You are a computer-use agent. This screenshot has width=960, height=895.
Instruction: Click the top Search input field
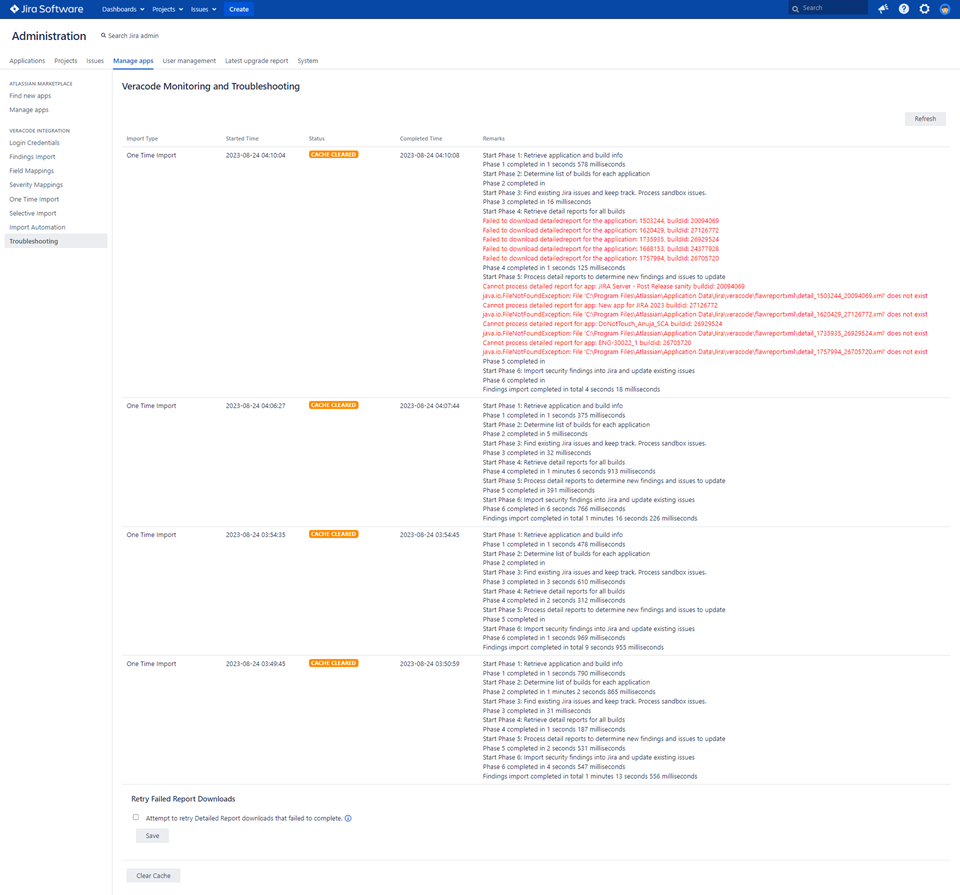tap(828, 9)
